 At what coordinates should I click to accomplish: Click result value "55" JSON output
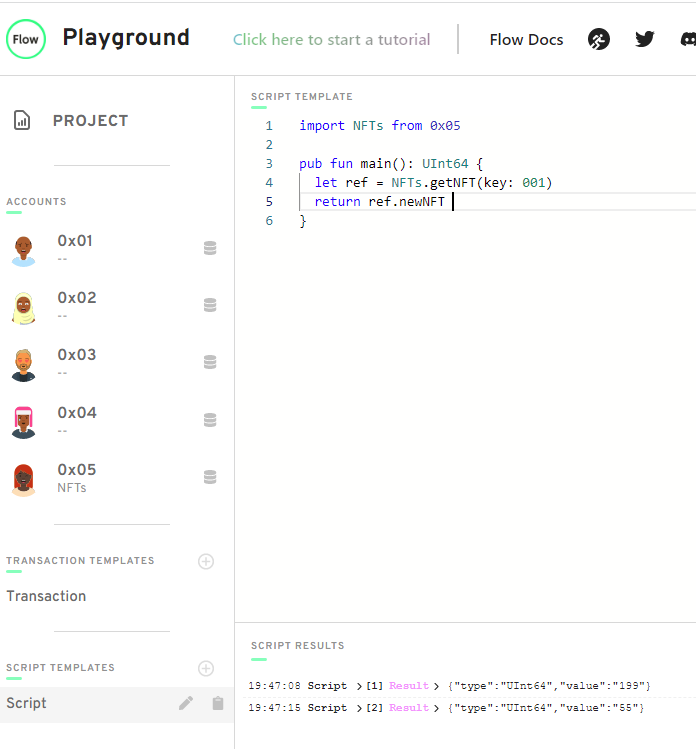[x=546, y=708]
